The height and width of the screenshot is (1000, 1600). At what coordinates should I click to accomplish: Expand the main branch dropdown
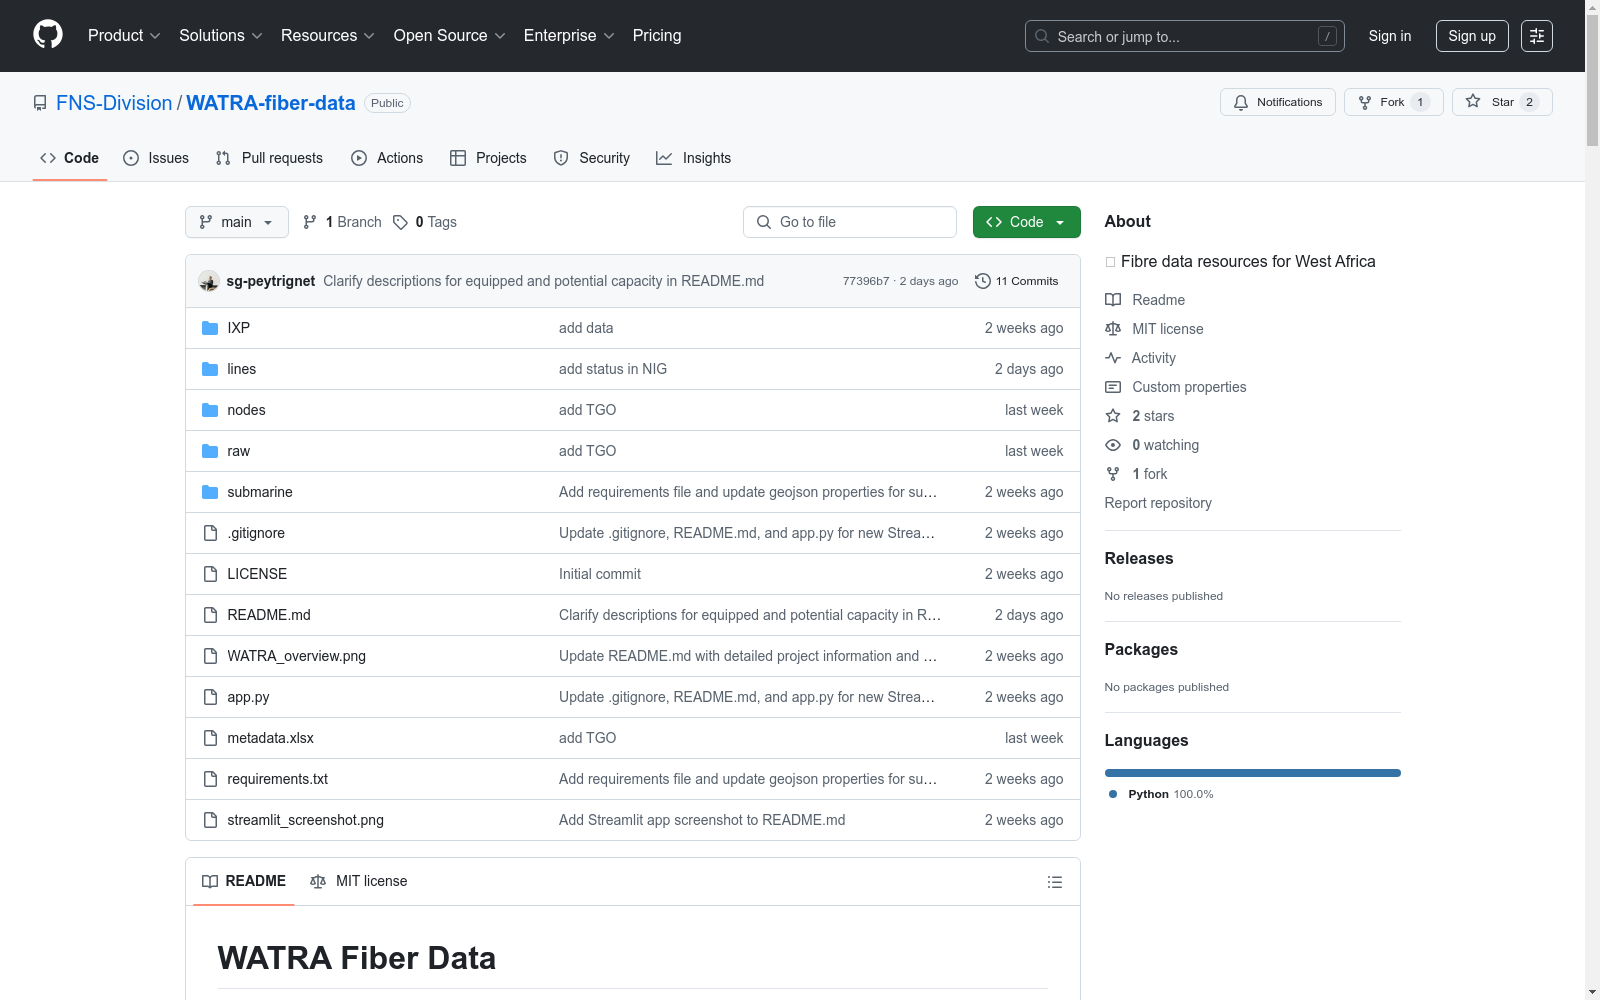pyautogui.click(x=237, y=222)
